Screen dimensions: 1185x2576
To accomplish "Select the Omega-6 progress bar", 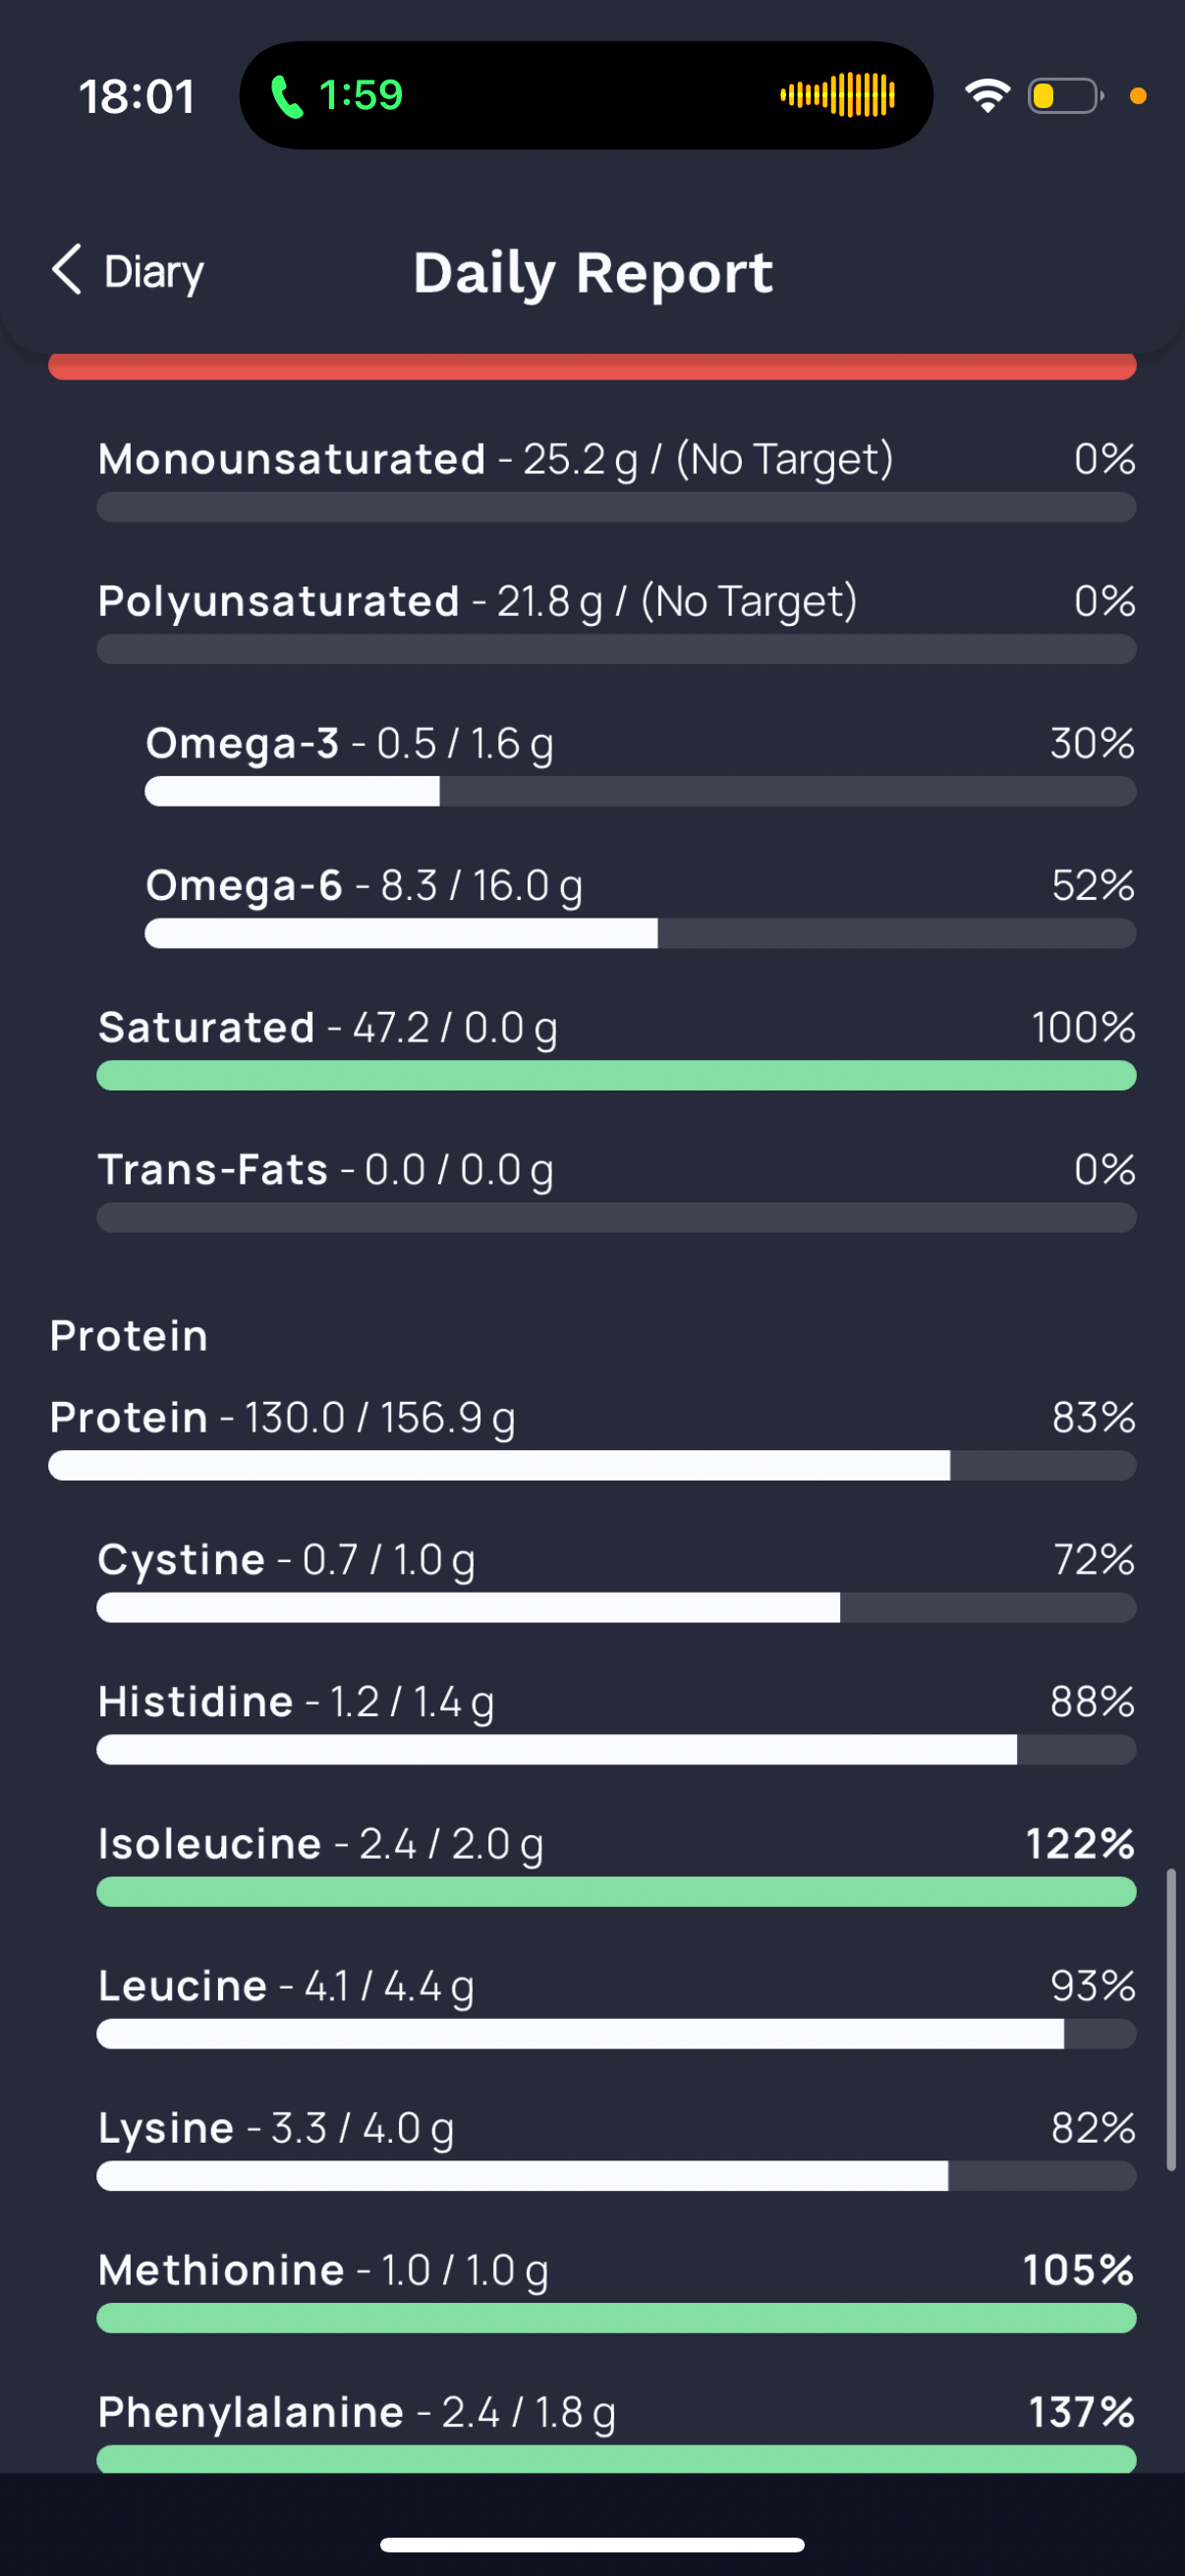I will pos(640,933).
